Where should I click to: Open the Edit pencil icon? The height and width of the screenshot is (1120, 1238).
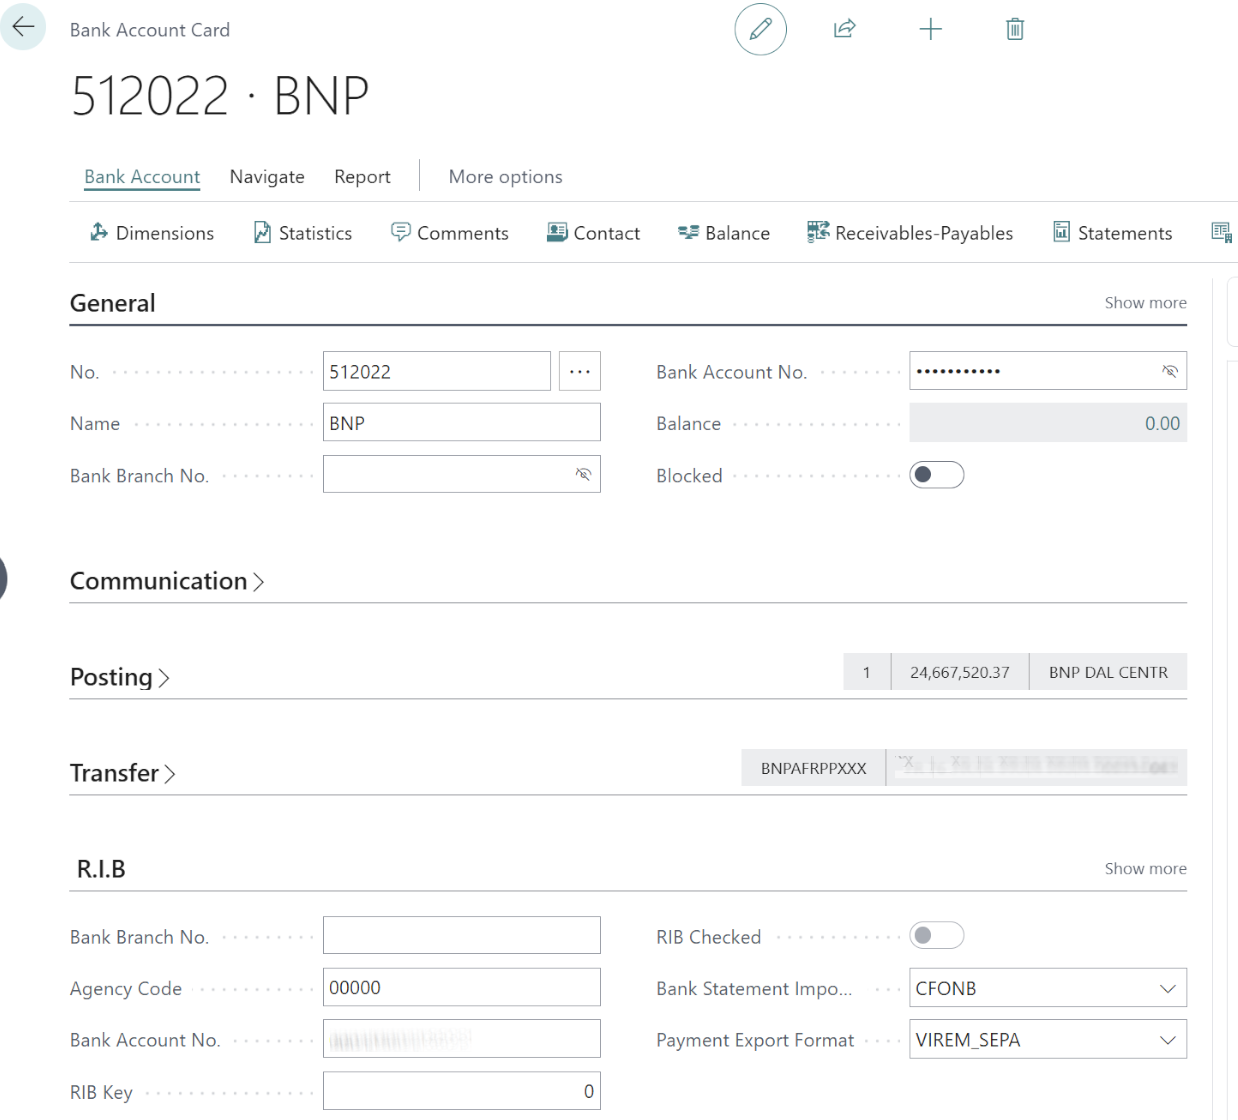tap(760, 29)
